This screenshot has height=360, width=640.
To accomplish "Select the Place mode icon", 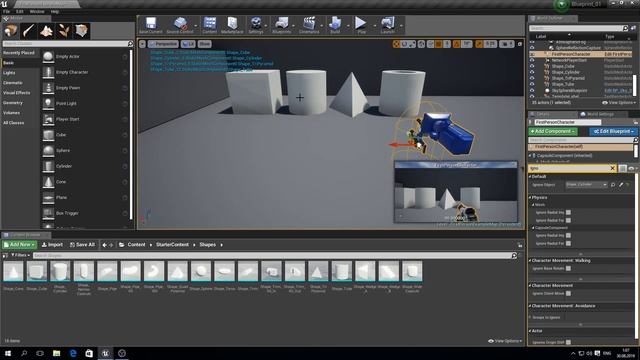I will coord(11,31).
